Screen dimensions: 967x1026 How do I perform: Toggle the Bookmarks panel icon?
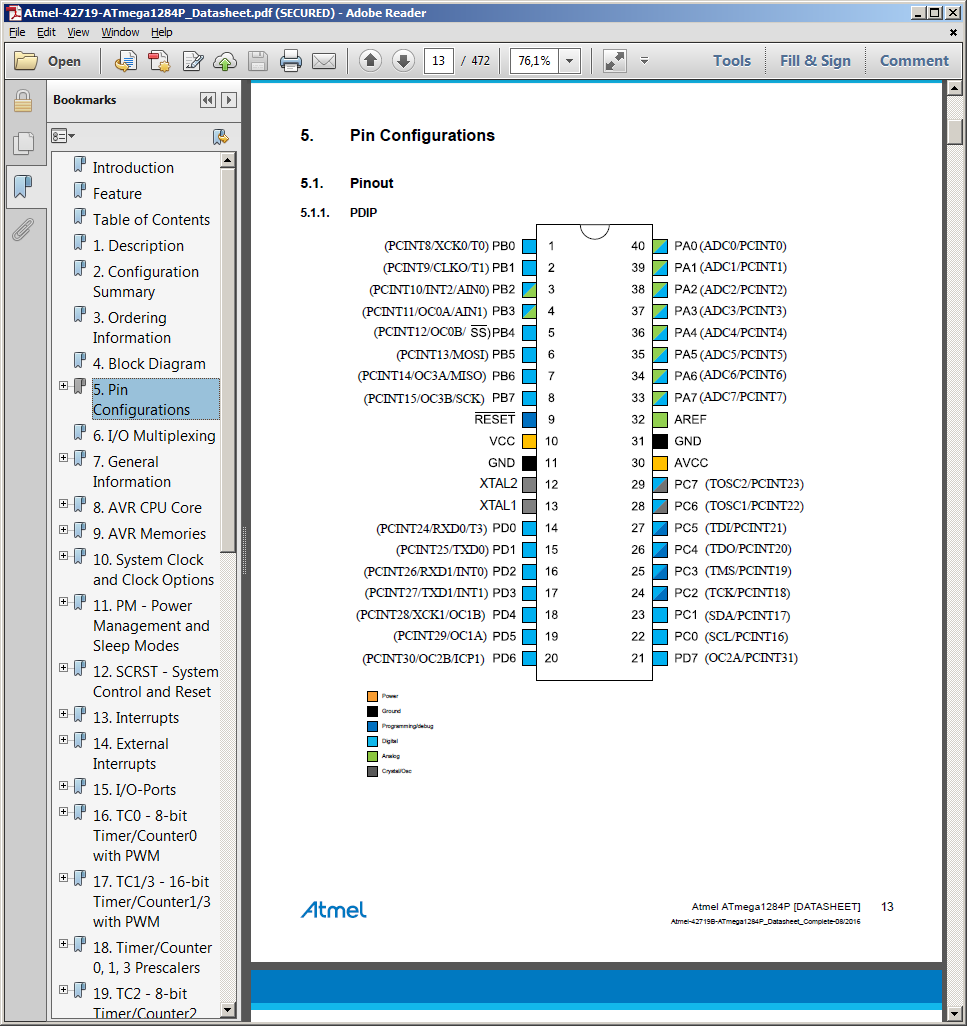click(23, 186)
